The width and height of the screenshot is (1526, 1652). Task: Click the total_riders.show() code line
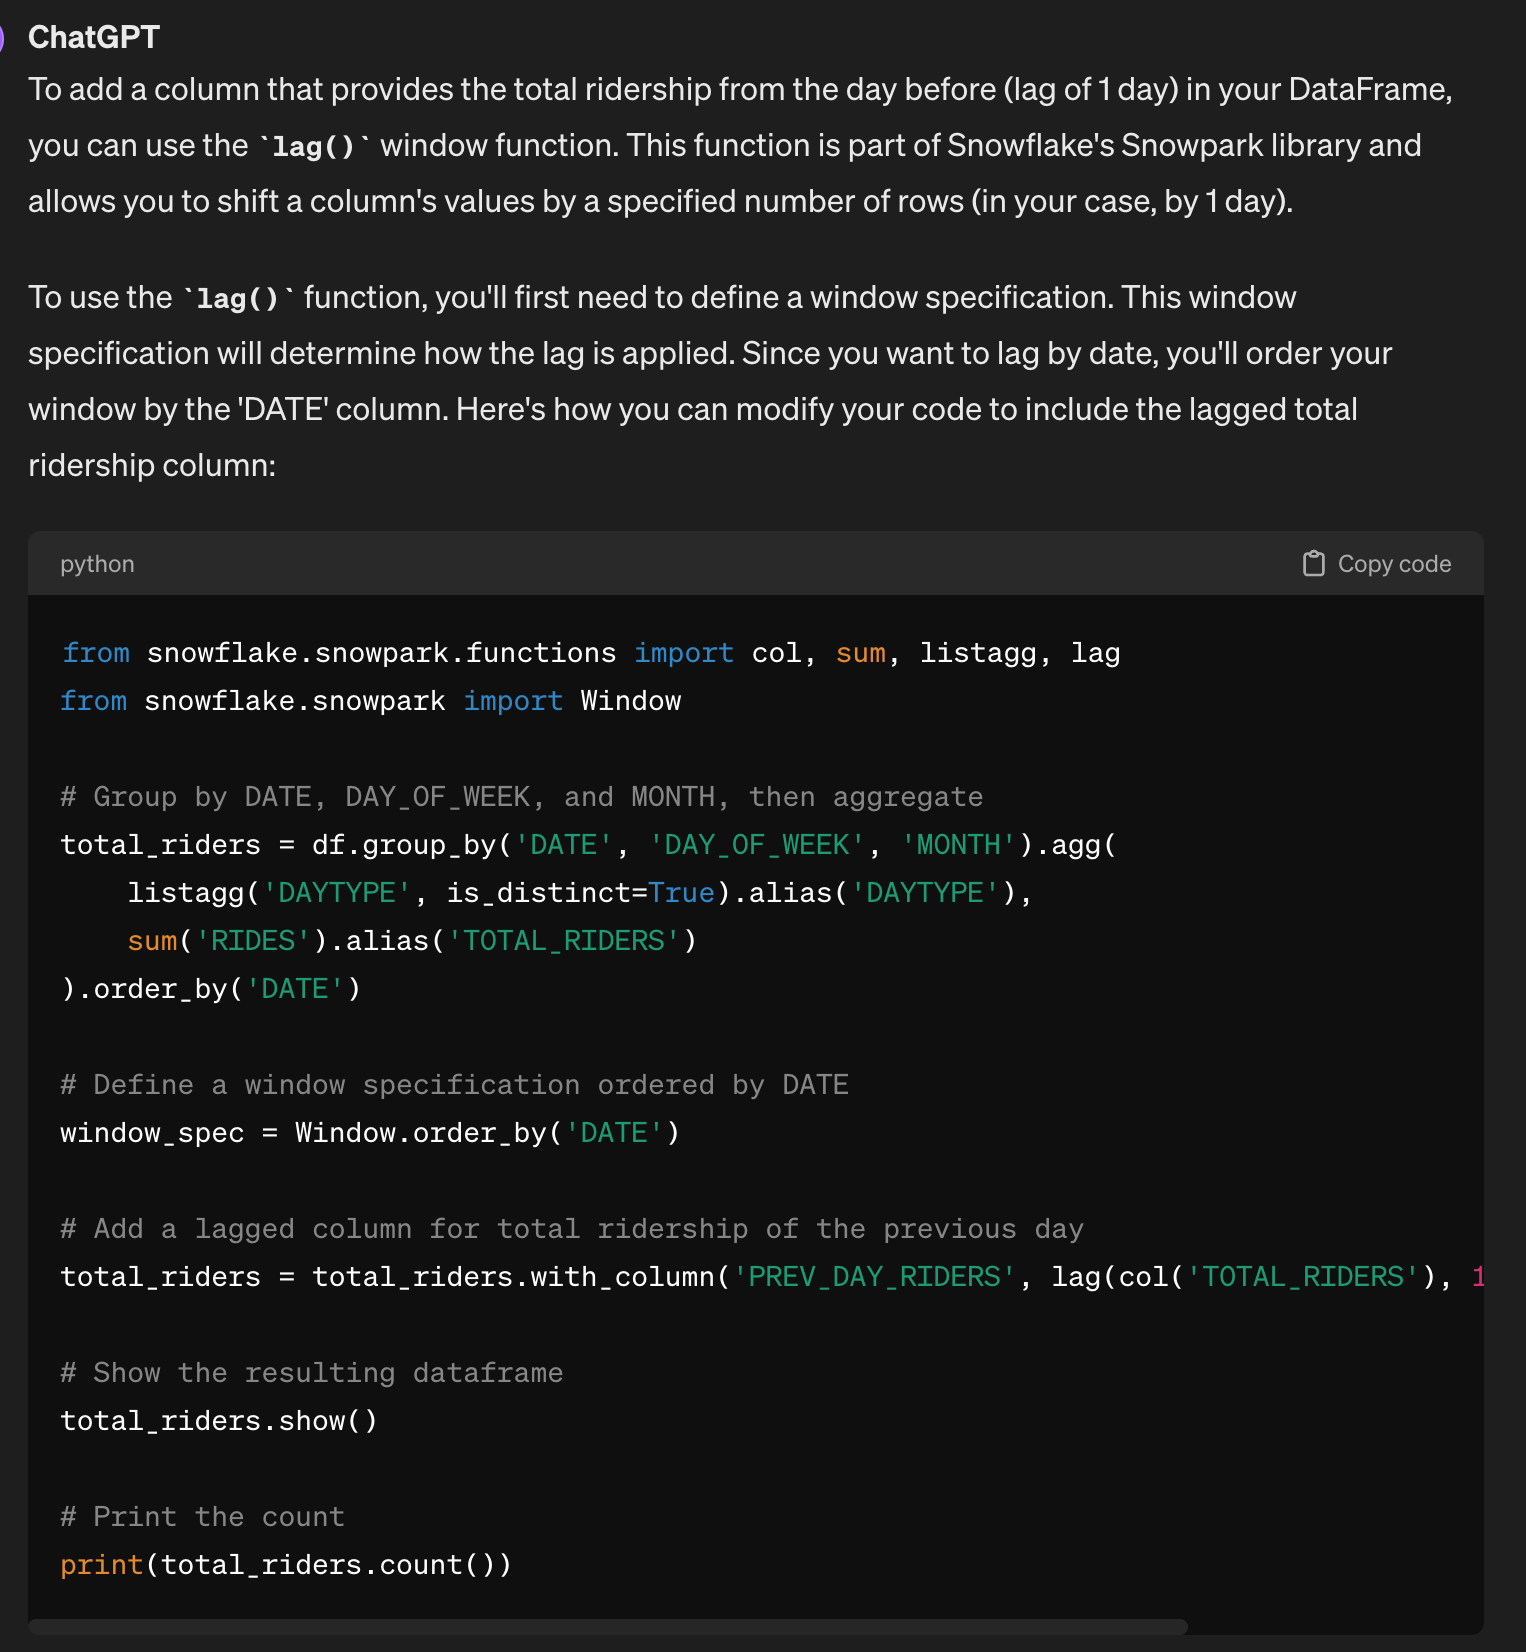[218, 1421]
